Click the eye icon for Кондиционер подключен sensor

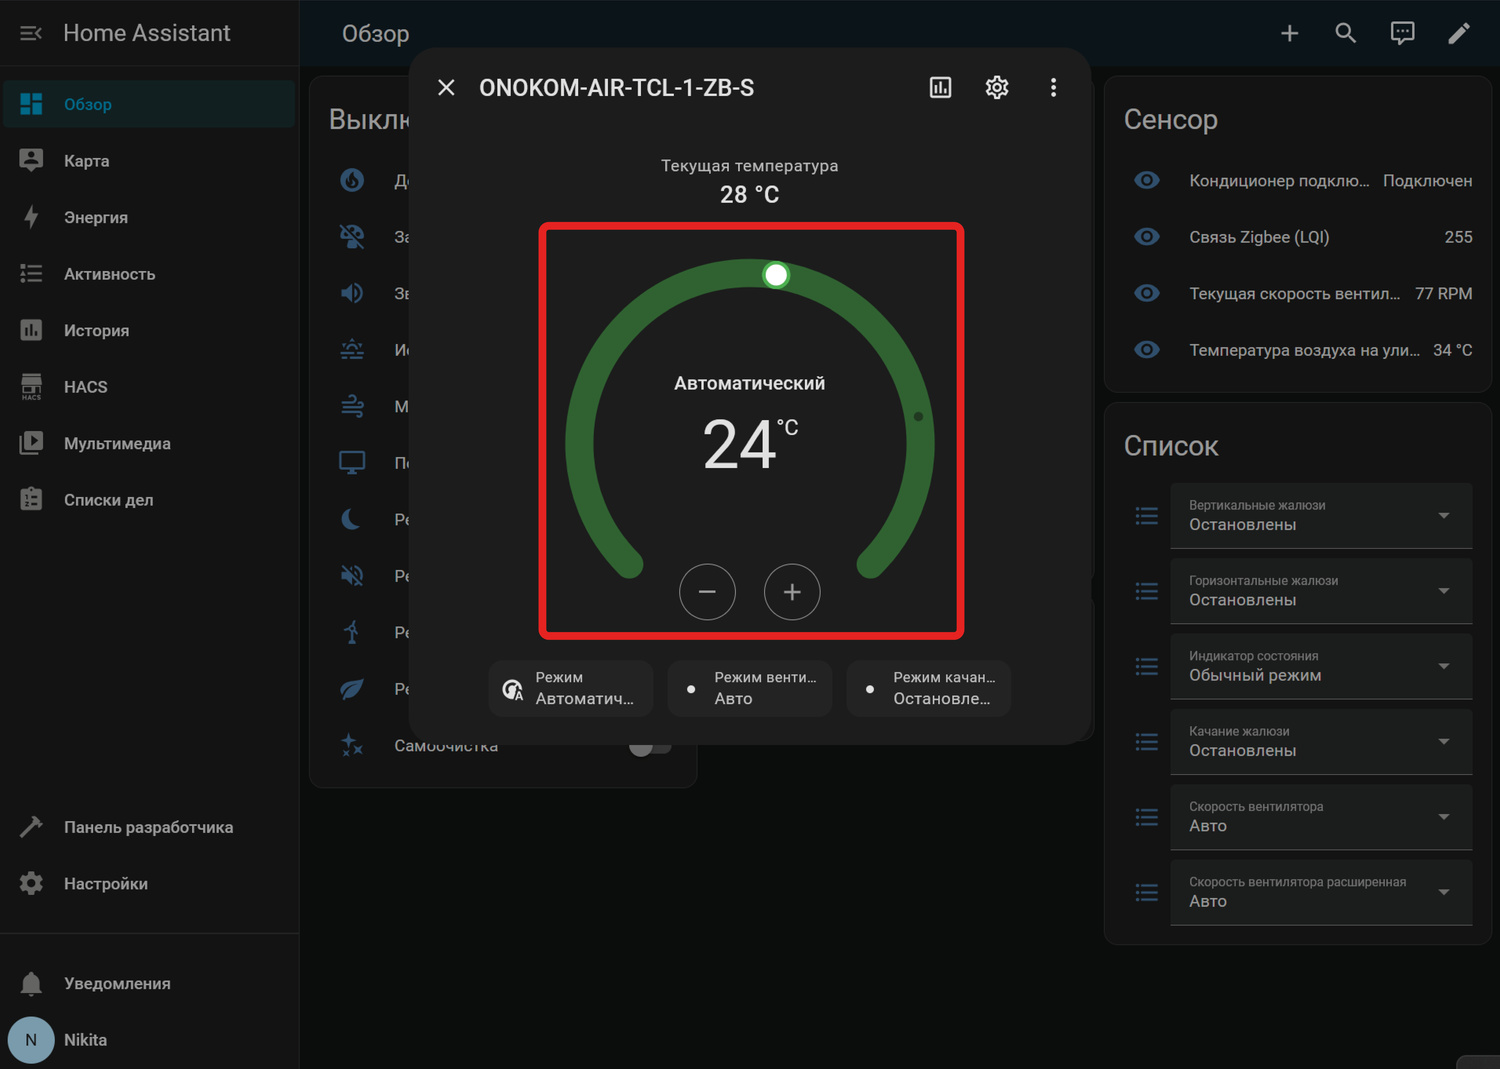[1147, 180]
